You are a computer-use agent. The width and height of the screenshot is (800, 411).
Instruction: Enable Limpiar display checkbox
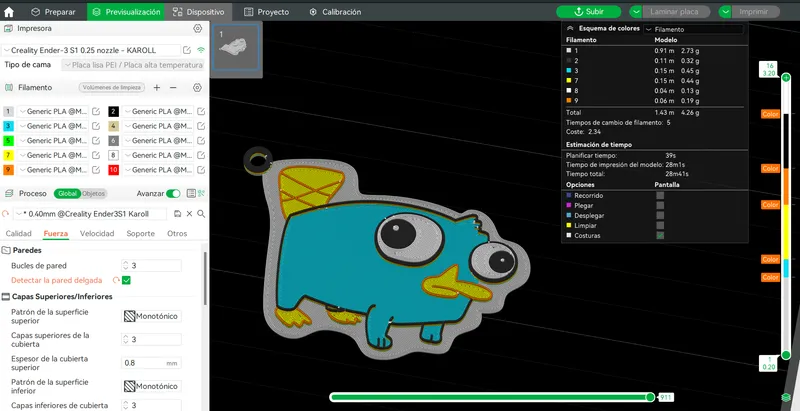(660, 225)
